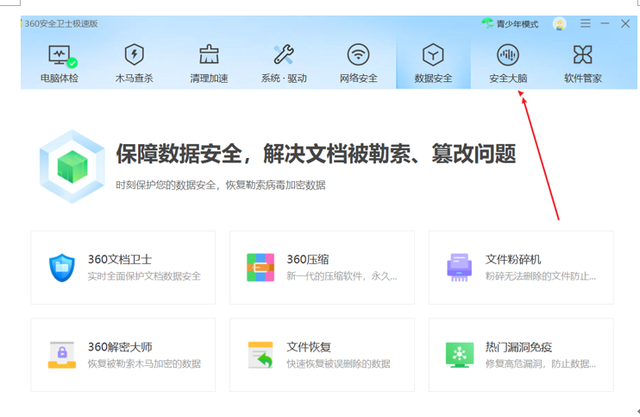Click the 网络安全 tab label
The image size is (640, 417).
pos(358,78)
